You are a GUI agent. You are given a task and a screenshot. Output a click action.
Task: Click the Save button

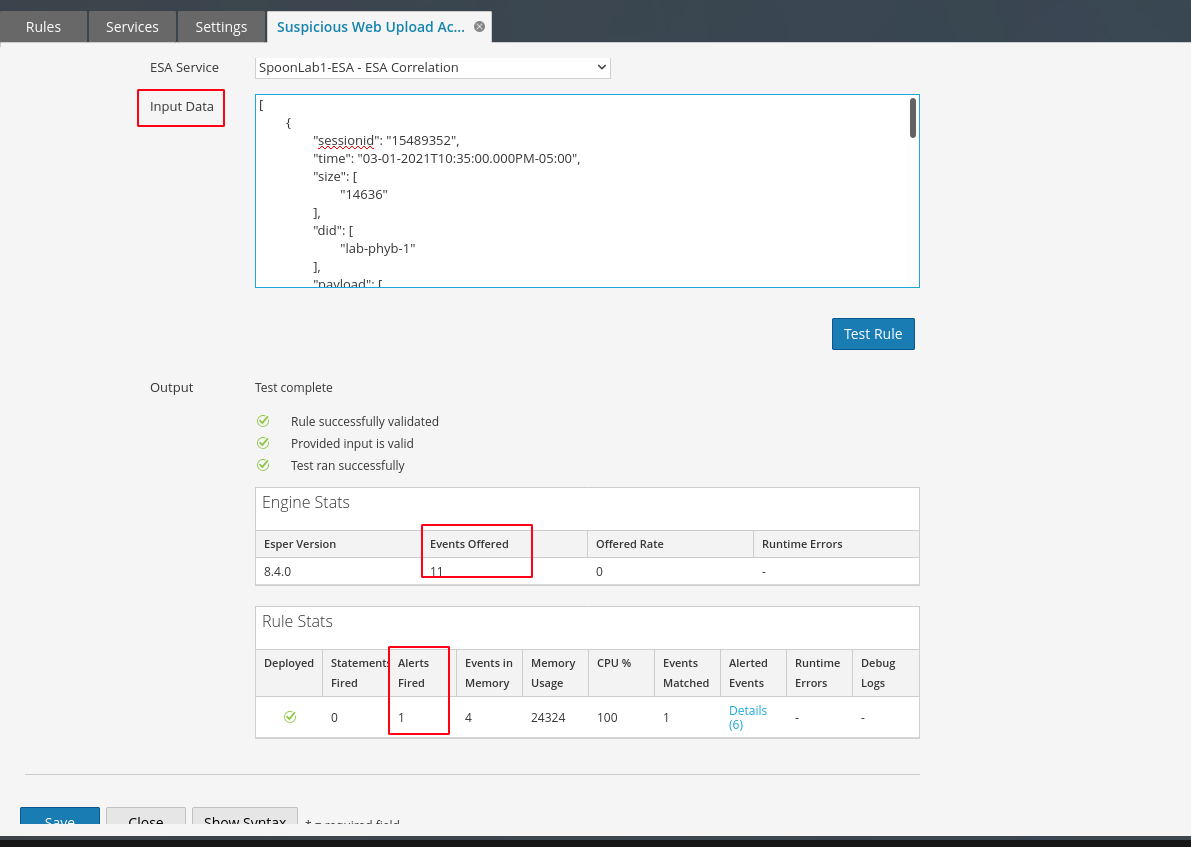(x=60, y=818)
